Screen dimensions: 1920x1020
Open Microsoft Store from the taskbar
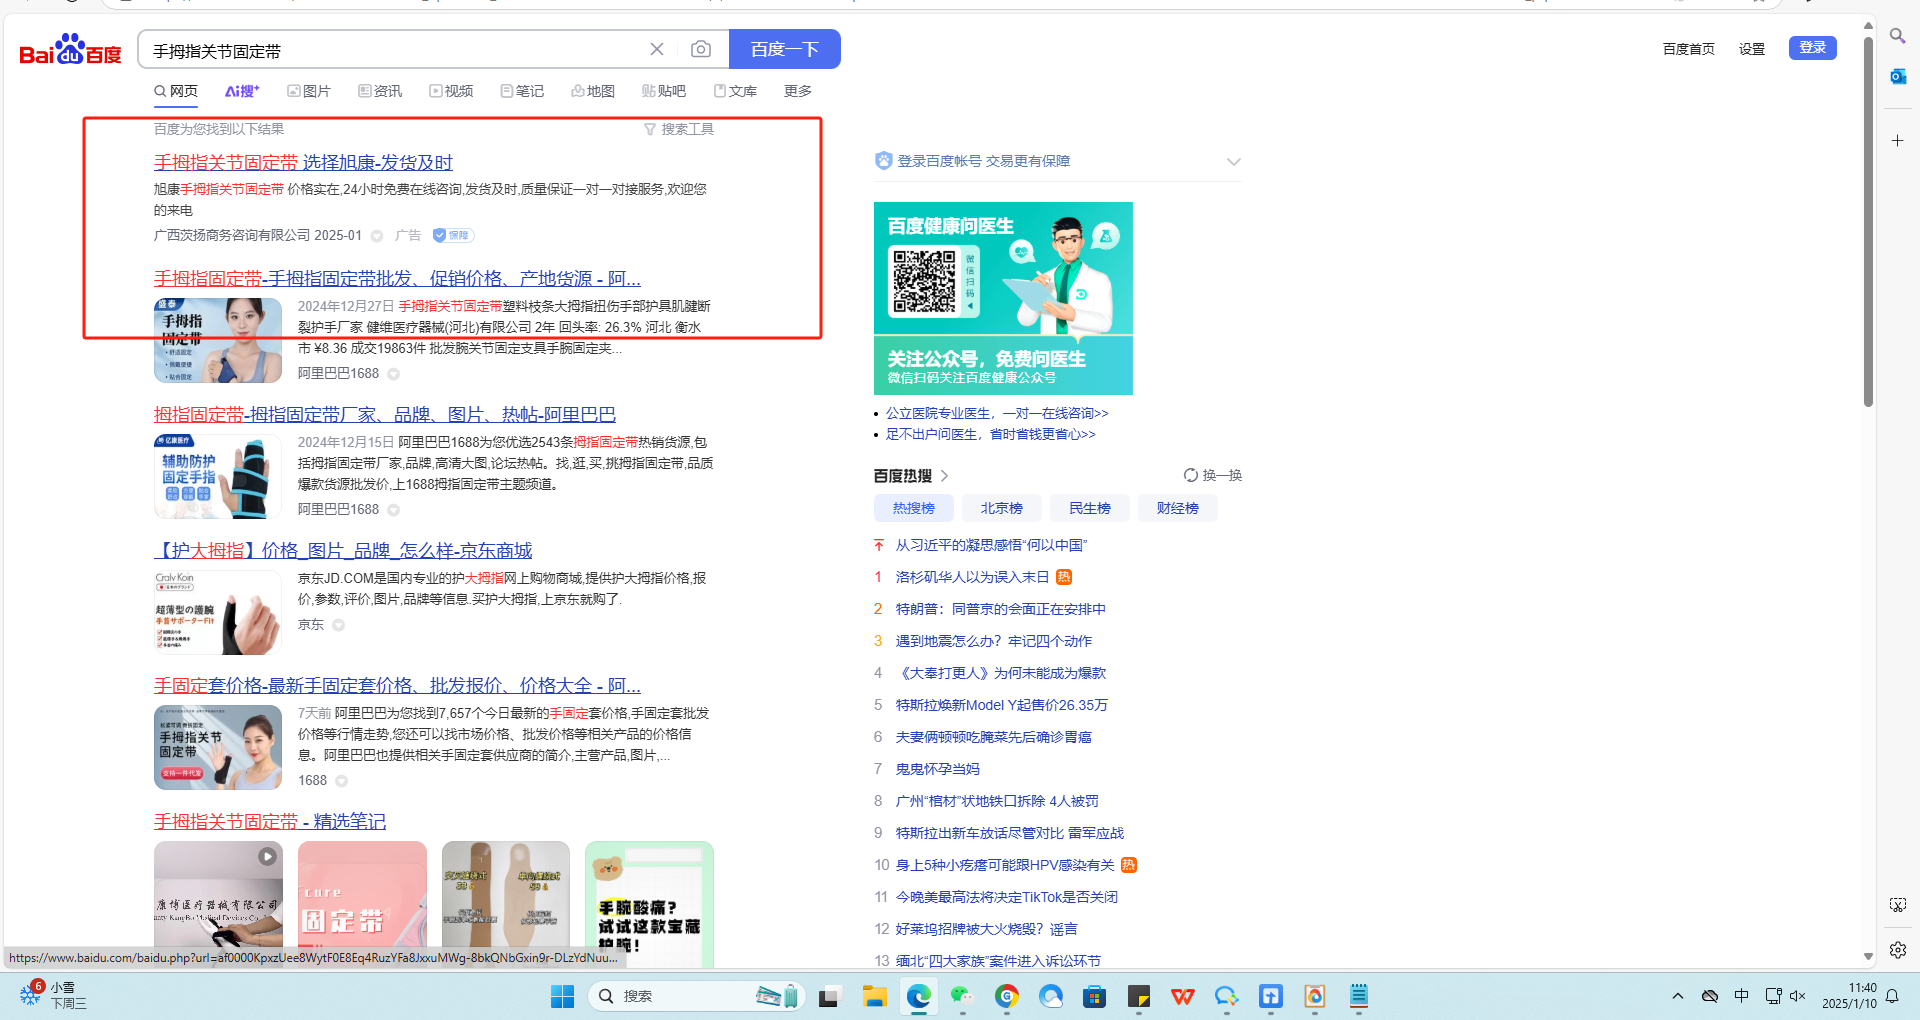pyautogui.click(x=1095, y=996)
